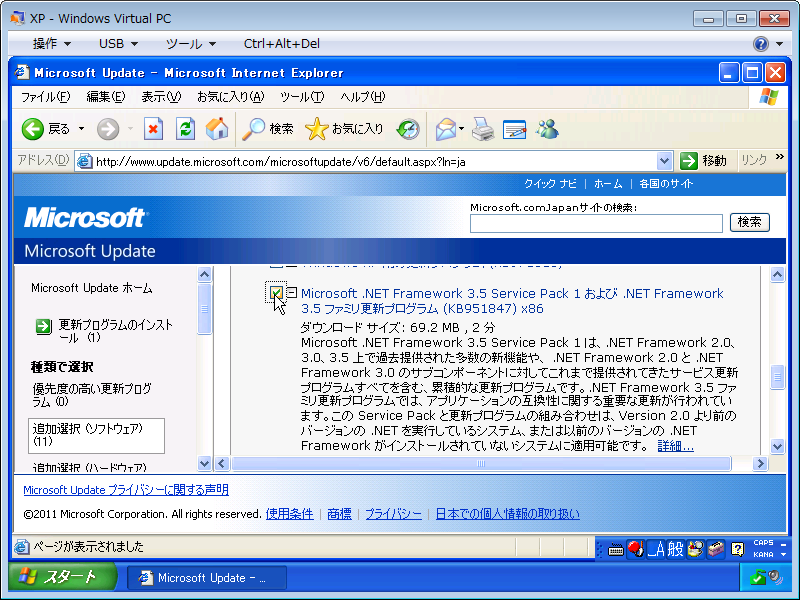Uncheck the .NET Framework 3.5 update checkbox
800x600 pixels.
(x=277, y=293)
